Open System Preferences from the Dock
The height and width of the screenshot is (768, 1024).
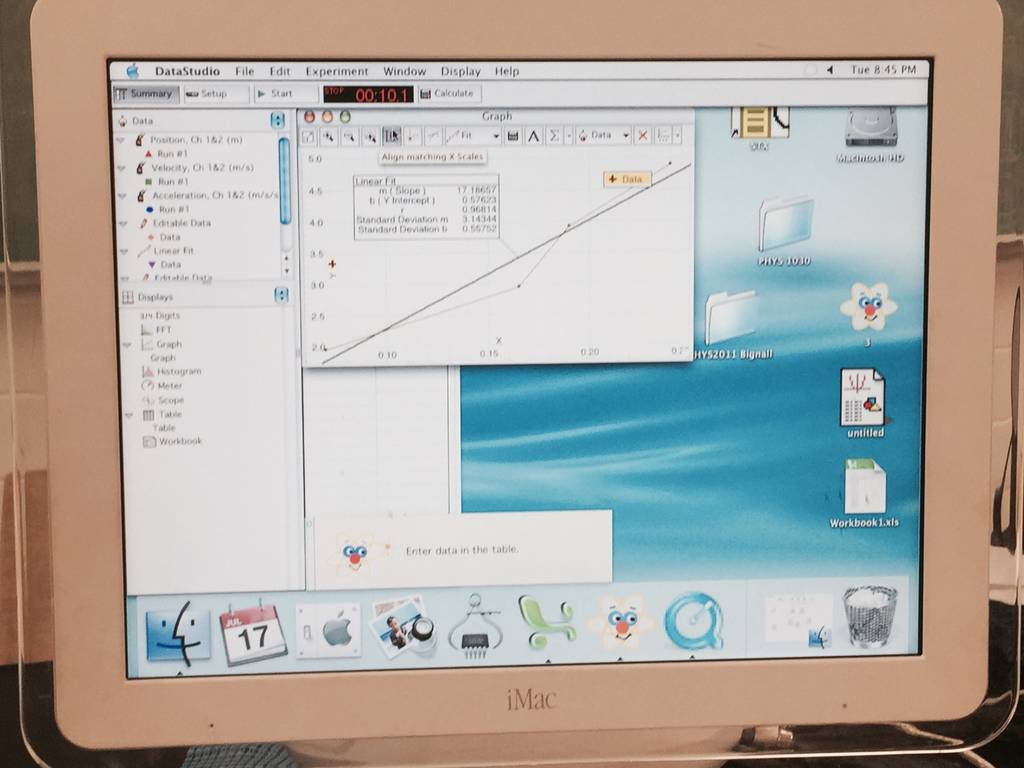pyautogui.click(x=327, y=632)
